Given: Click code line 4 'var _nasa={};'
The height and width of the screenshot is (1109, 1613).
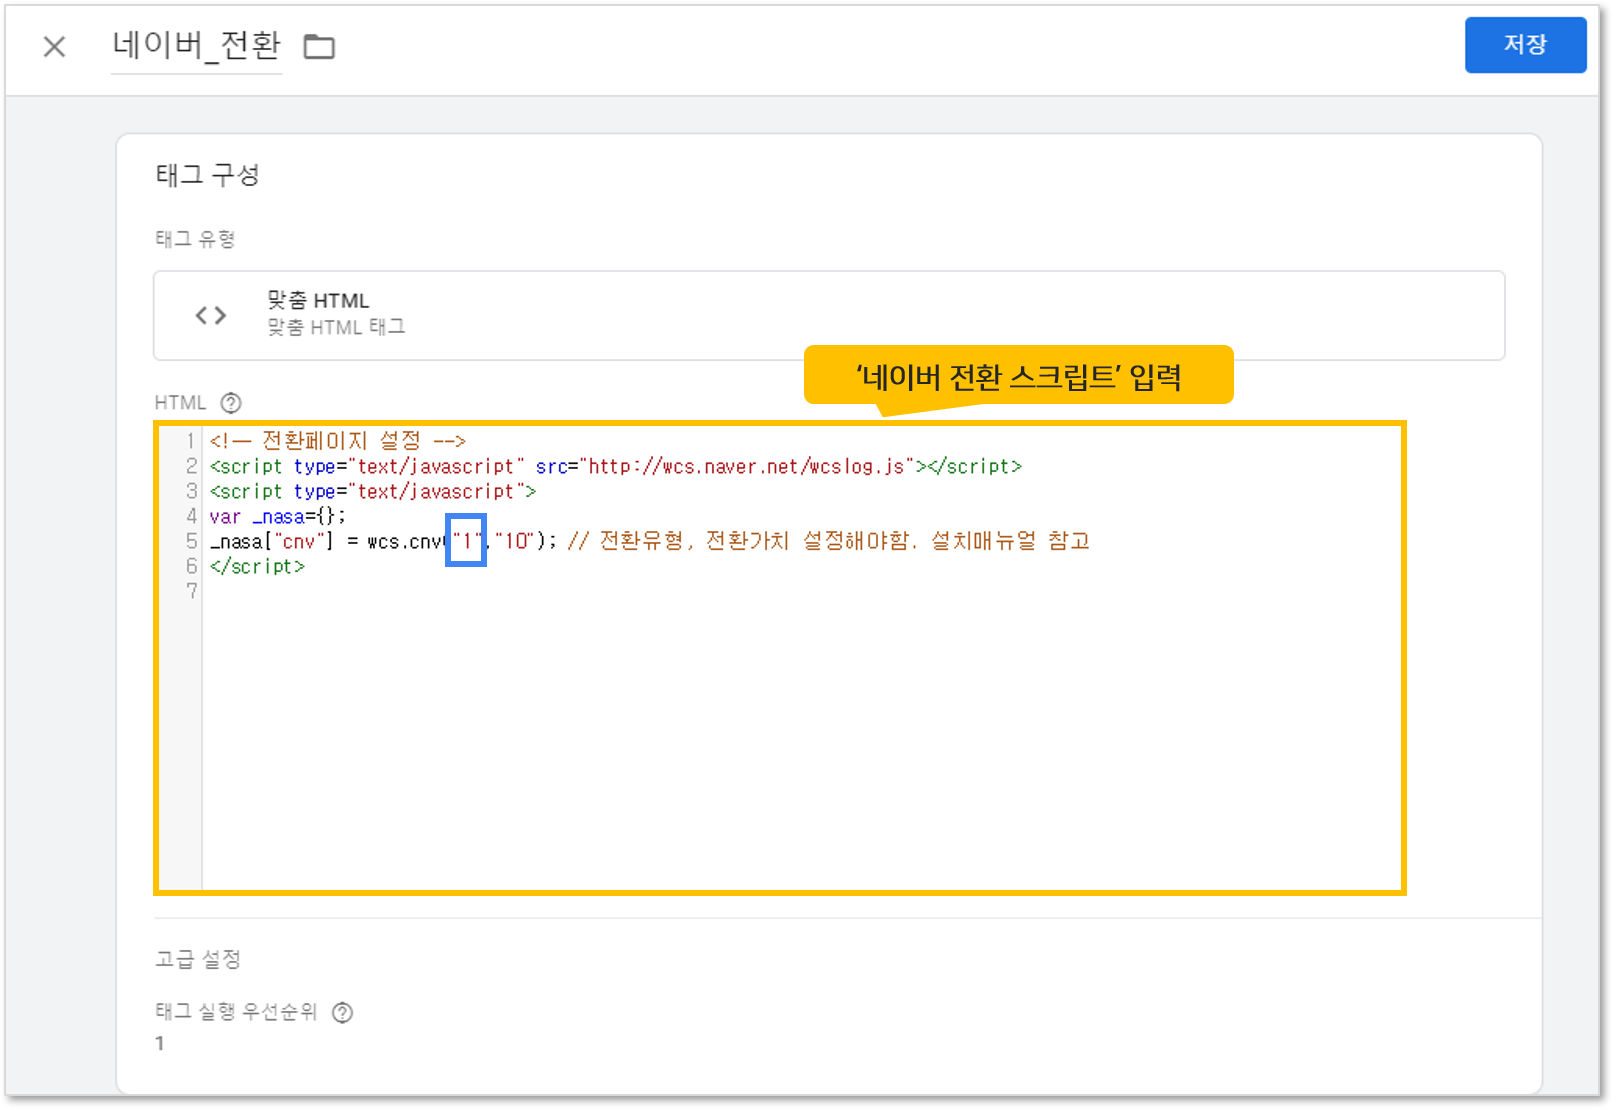Looking at the screenshot, I should (278, 516).
